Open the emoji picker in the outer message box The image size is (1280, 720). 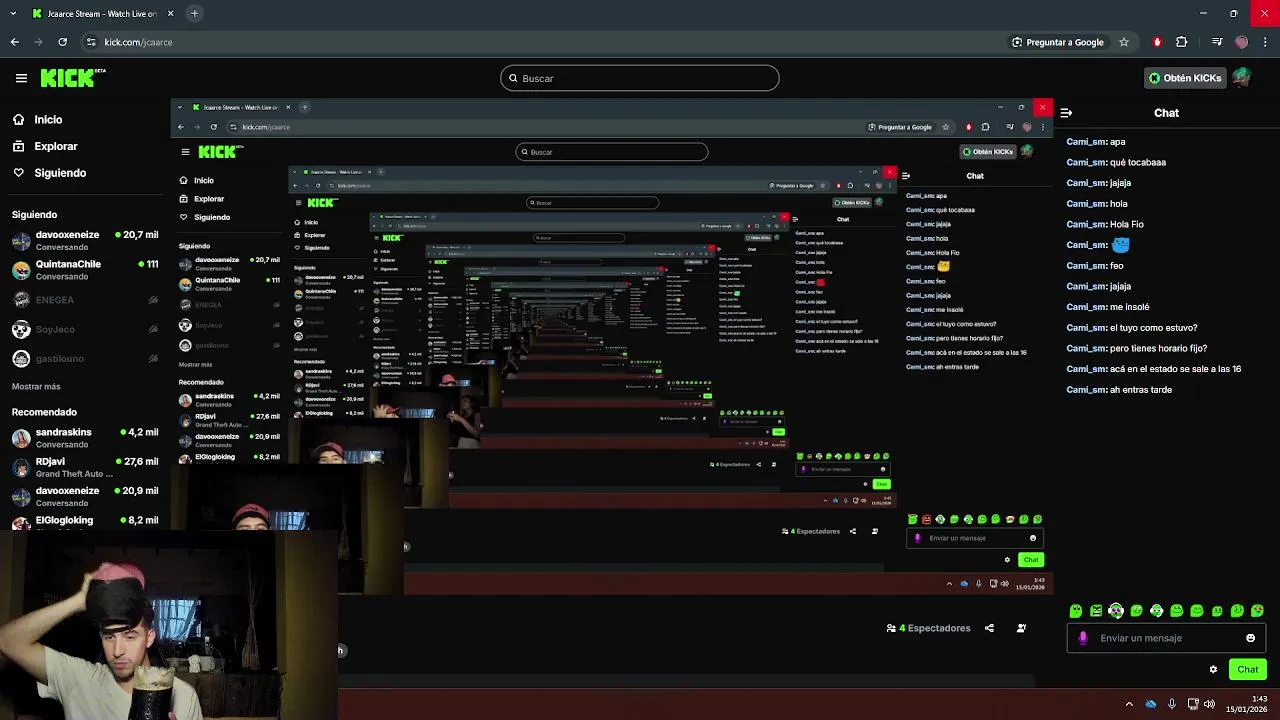coord(1250,638)
